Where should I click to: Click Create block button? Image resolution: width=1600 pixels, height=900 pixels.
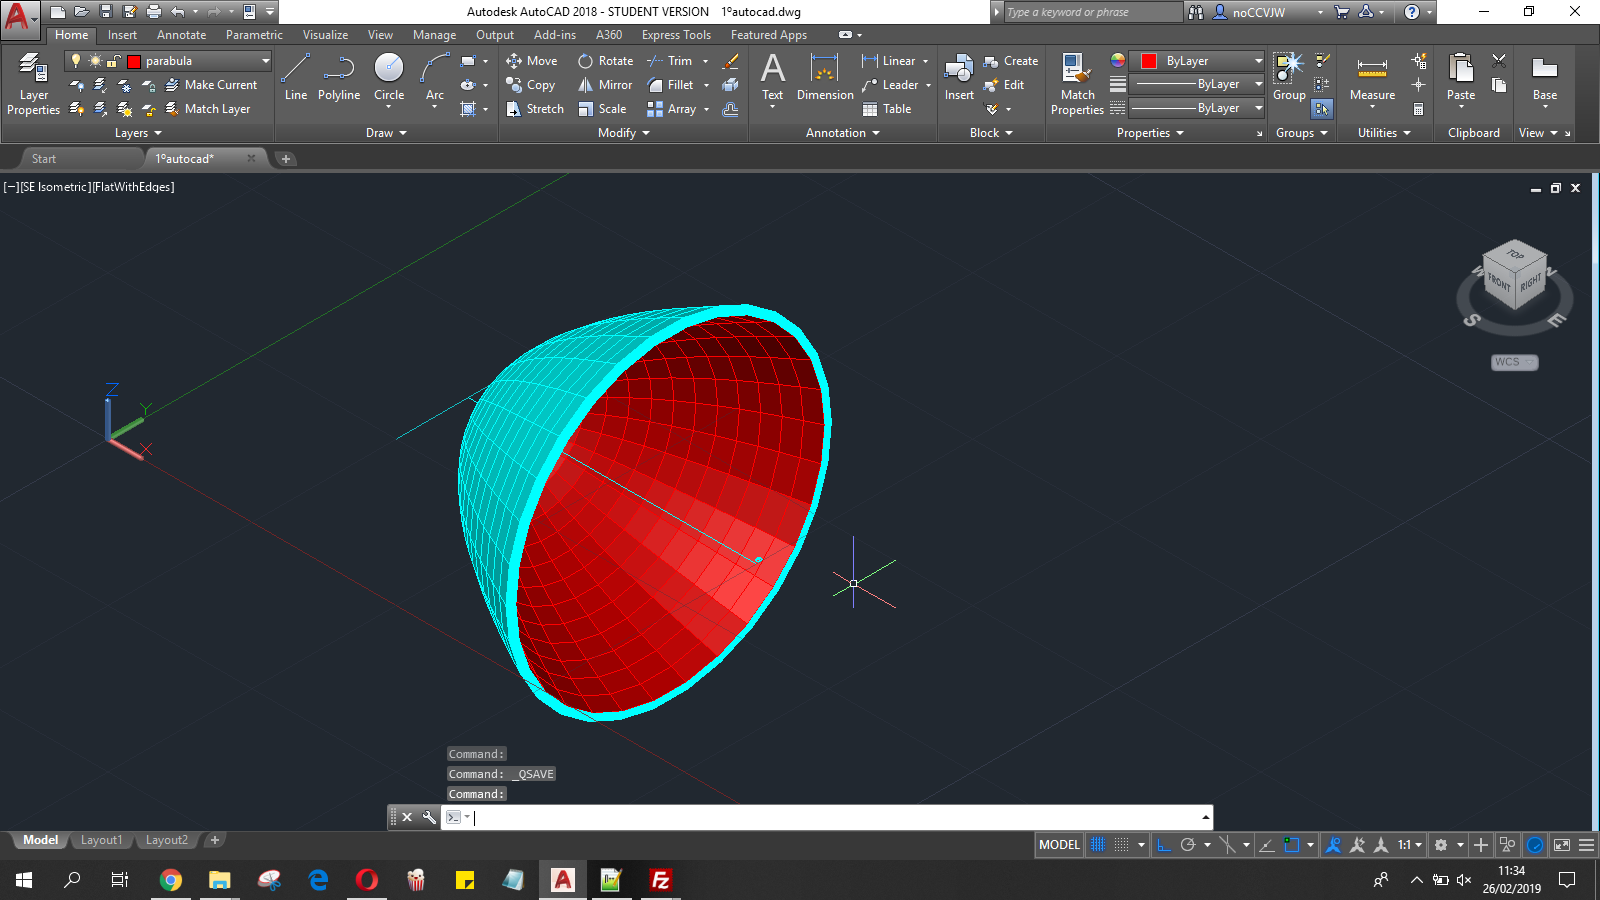[x=1011, y=61]
